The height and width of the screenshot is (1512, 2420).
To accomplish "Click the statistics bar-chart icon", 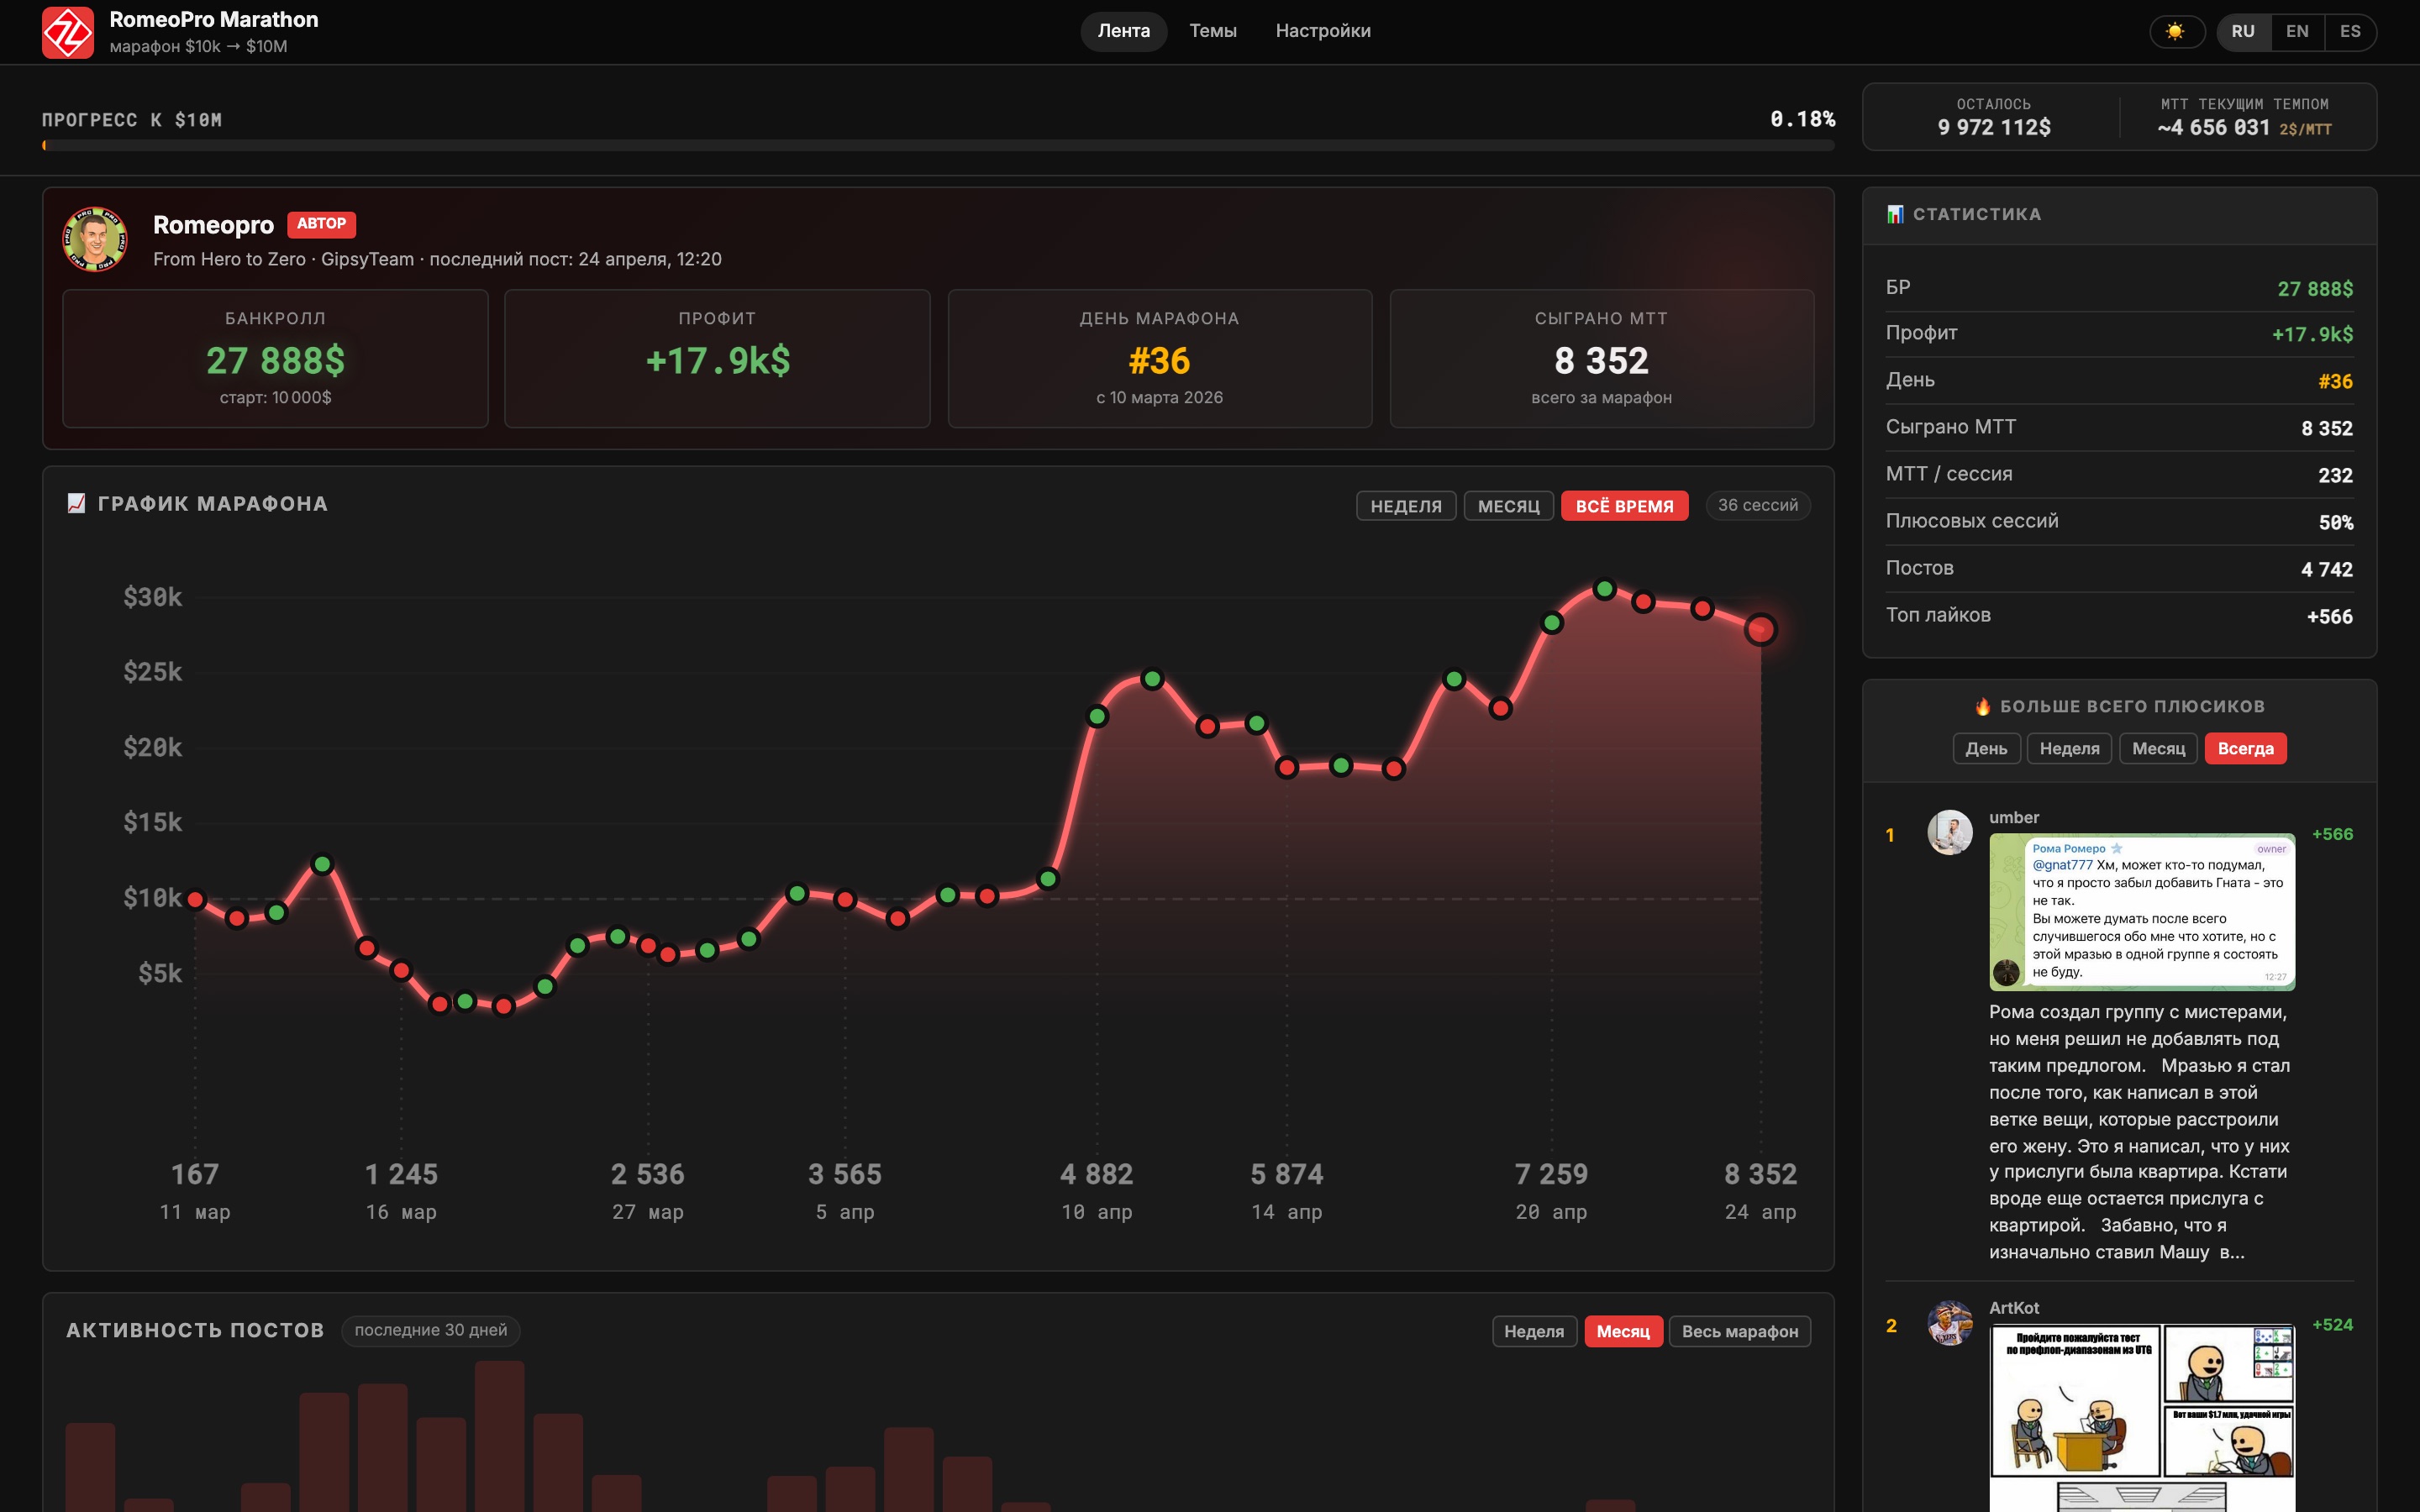I will pos(1895,214).
